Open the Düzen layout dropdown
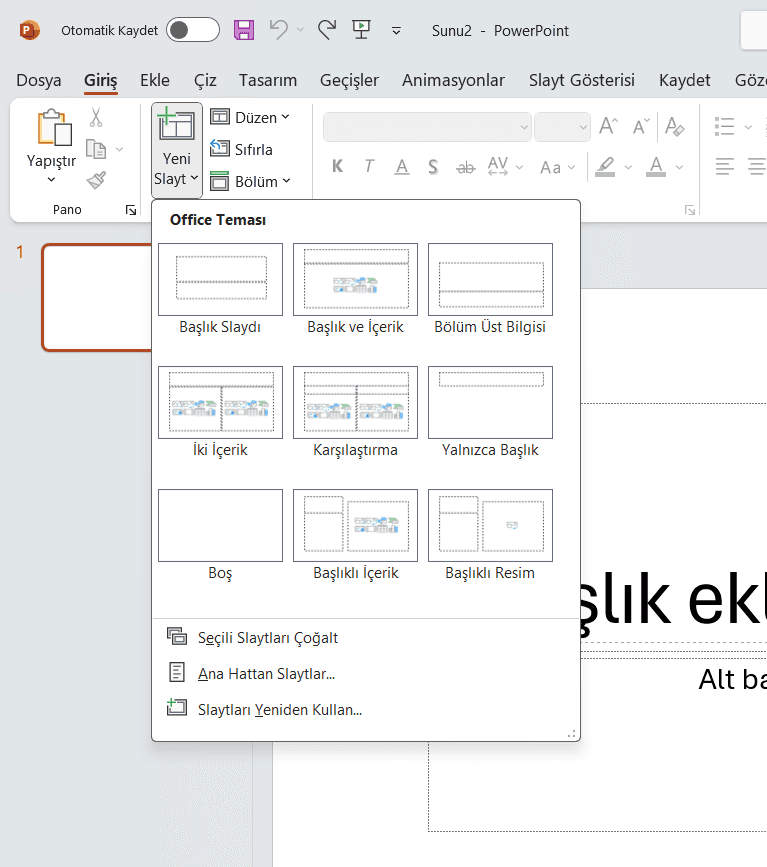Screen dimensions: 767x867 click(x=250, y=117)
